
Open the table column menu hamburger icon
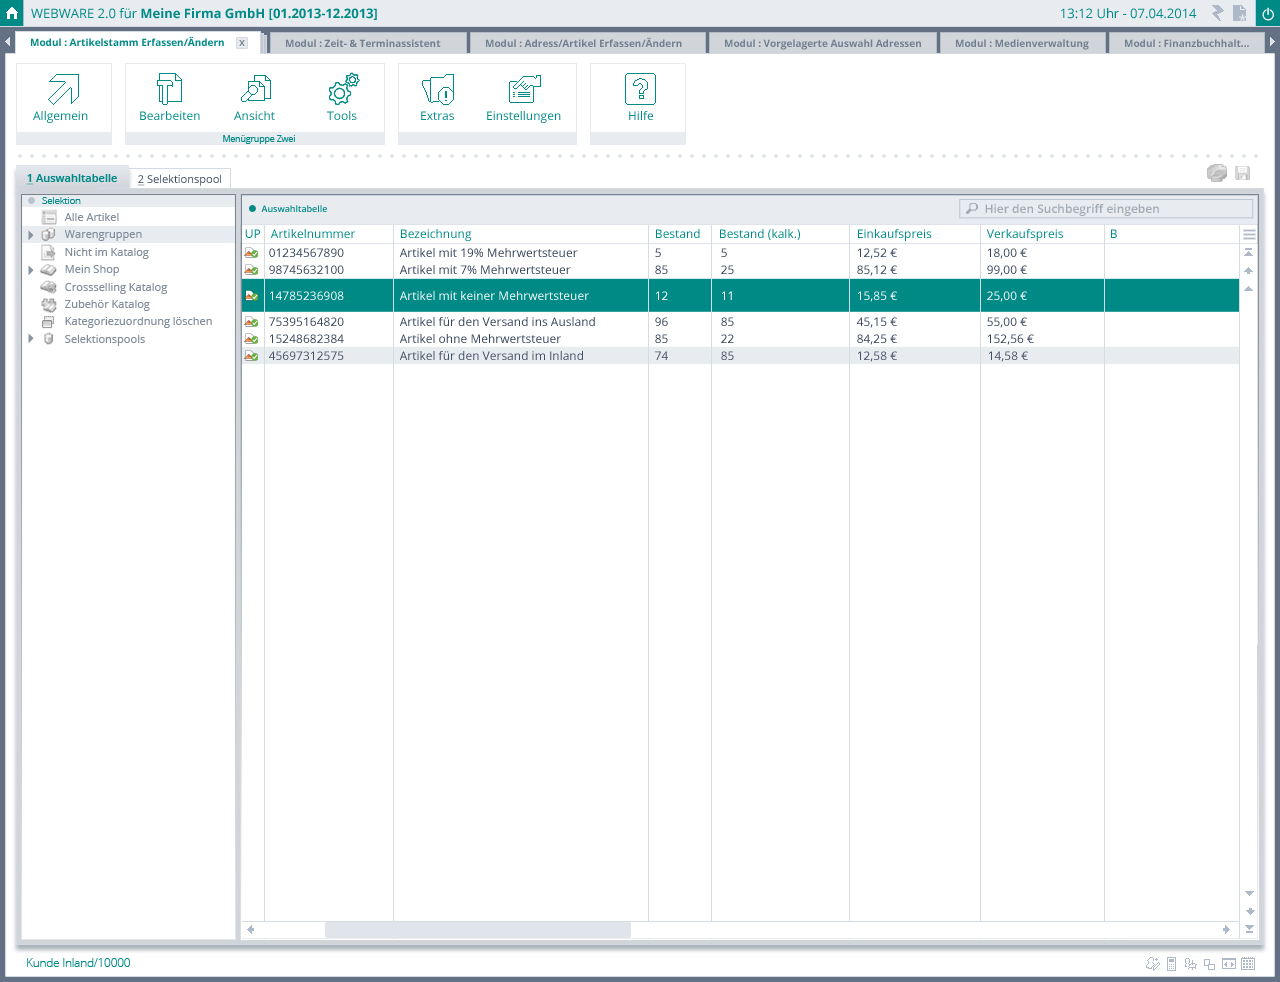[x=1249, y=235]
